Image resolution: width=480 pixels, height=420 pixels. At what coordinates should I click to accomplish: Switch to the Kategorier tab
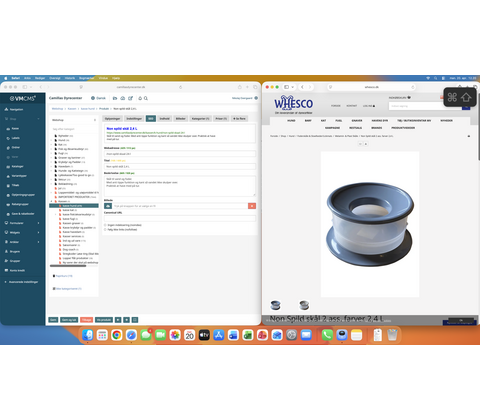200,119
